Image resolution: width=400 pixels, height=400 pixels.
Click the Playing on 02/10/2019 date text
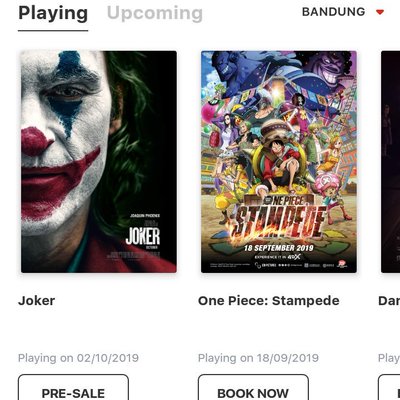click(78, 358)
